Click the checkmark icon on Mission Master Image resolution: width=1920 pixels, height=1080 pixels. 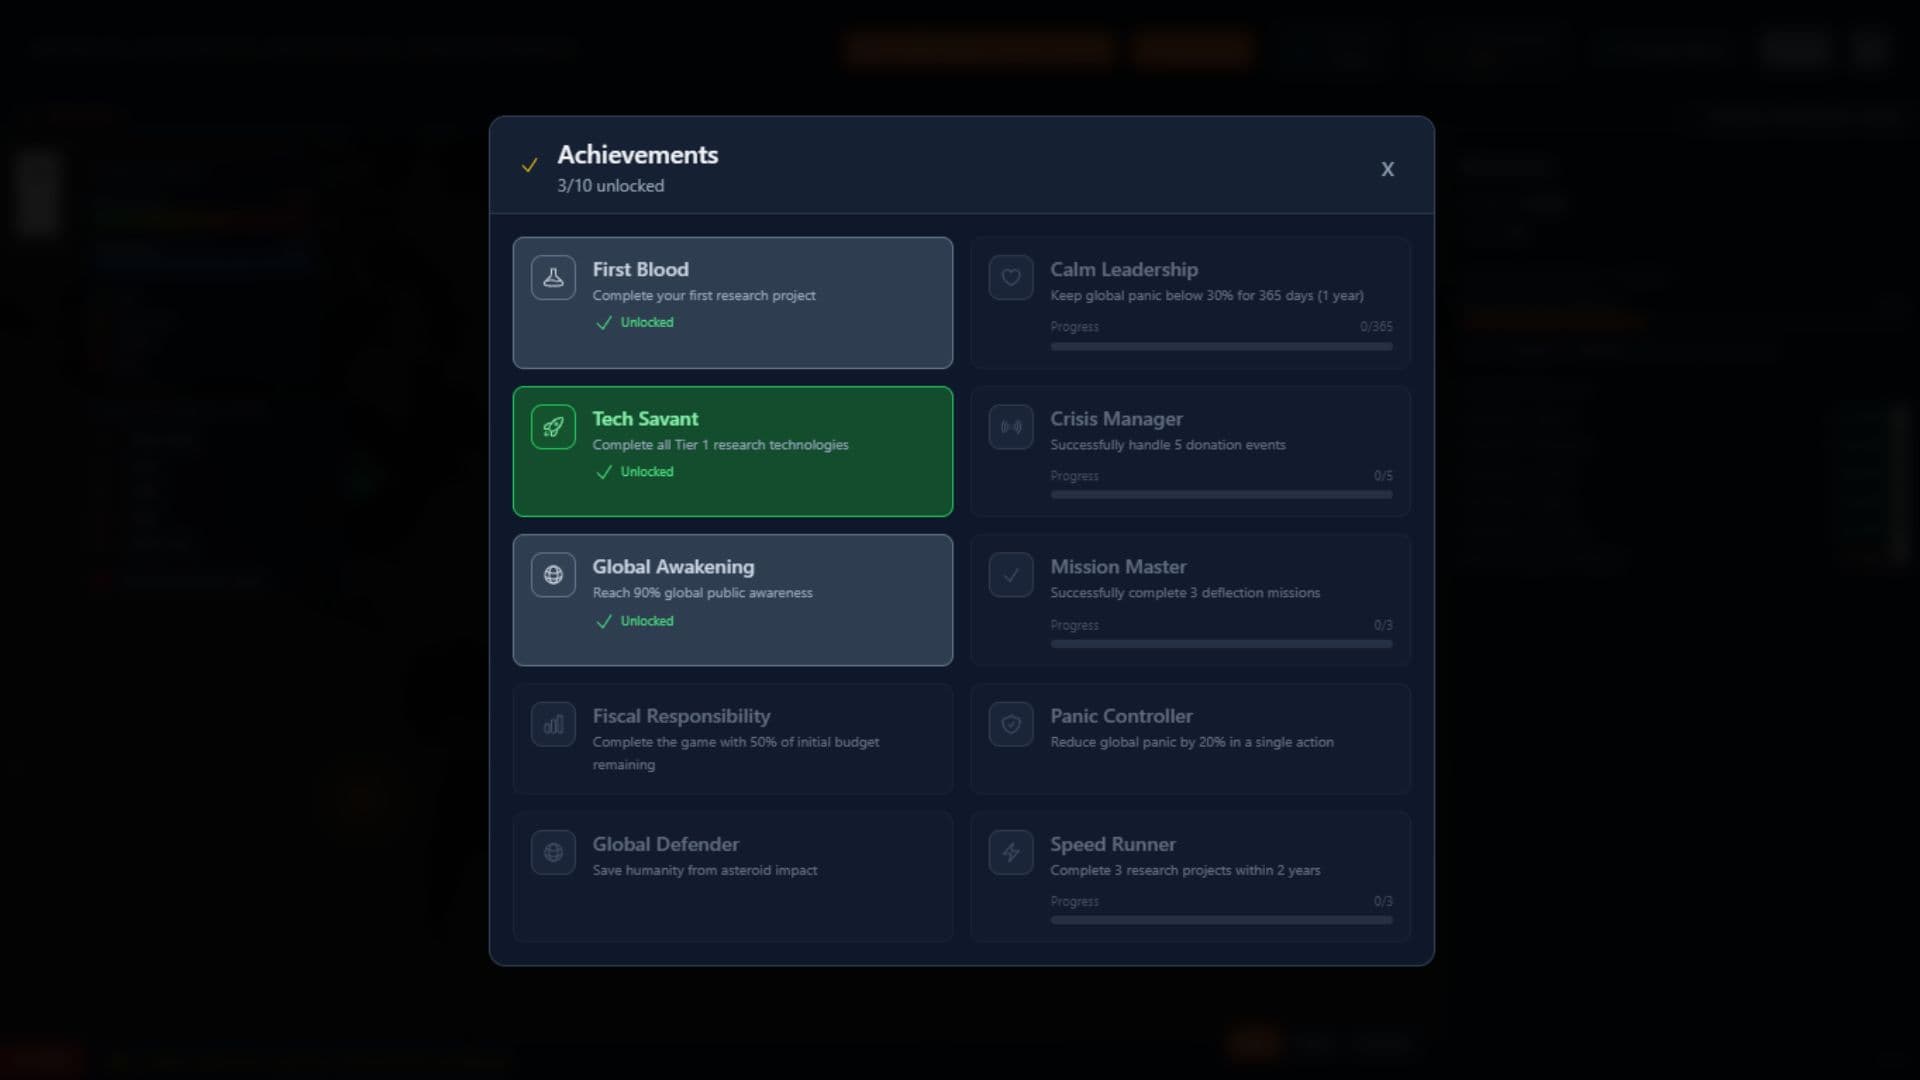pos(1010,574)
